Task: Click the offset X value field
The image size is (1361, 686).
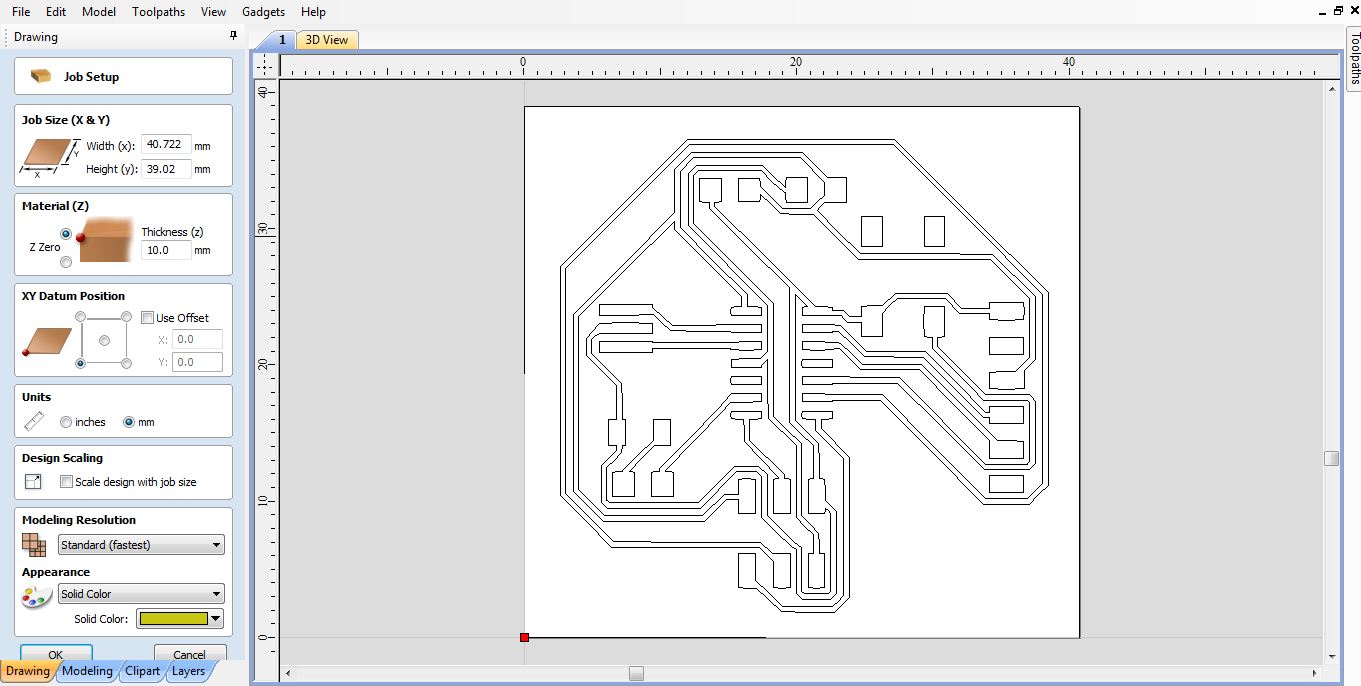Action: (x=197, y=339)
